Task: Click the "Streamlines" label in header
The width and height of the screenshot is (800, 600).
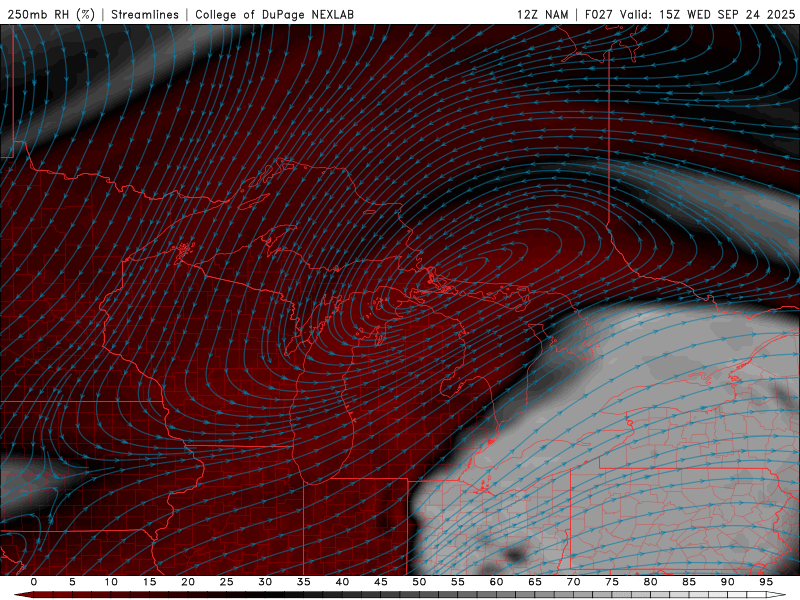Action: [145, 14]
